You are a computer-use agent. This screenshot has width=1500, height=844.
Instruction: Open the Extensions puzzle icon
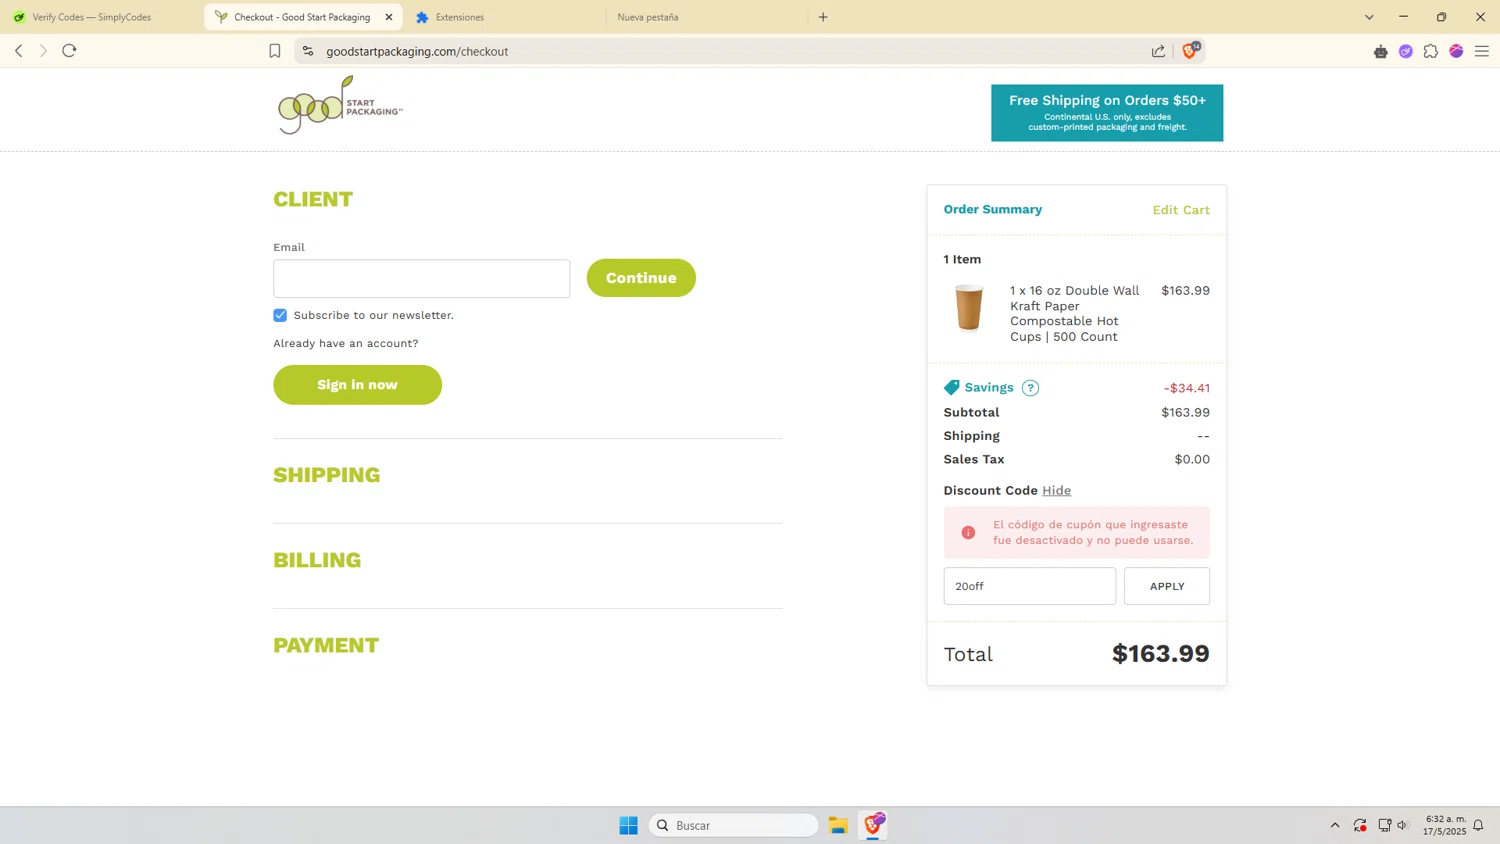[x=1431, y=51]
